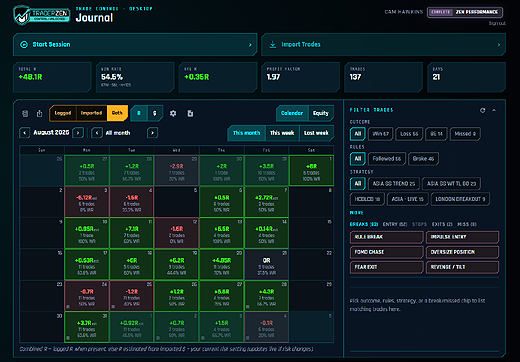Click note marker on the -0.1R day

pyautogui.click(x=248, y=338)
